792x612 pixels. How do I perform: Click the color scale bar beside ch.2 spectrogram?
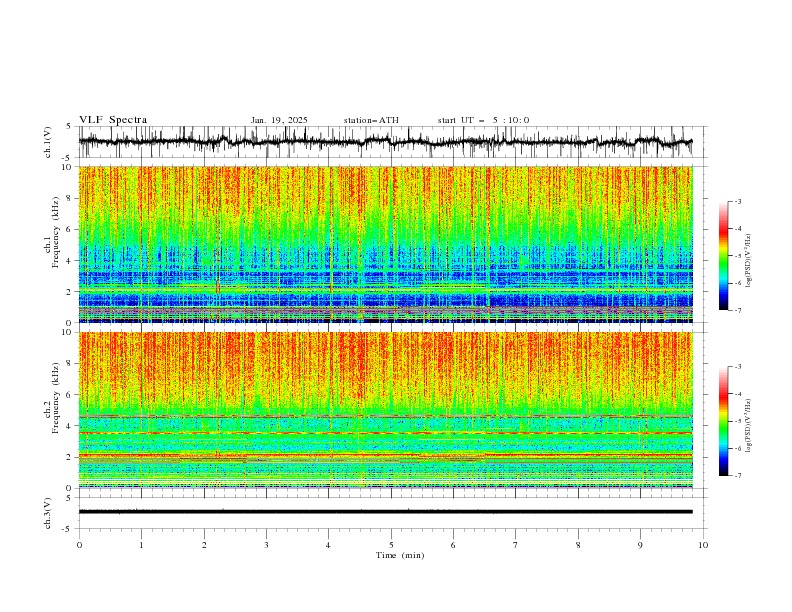click(723, 421)
